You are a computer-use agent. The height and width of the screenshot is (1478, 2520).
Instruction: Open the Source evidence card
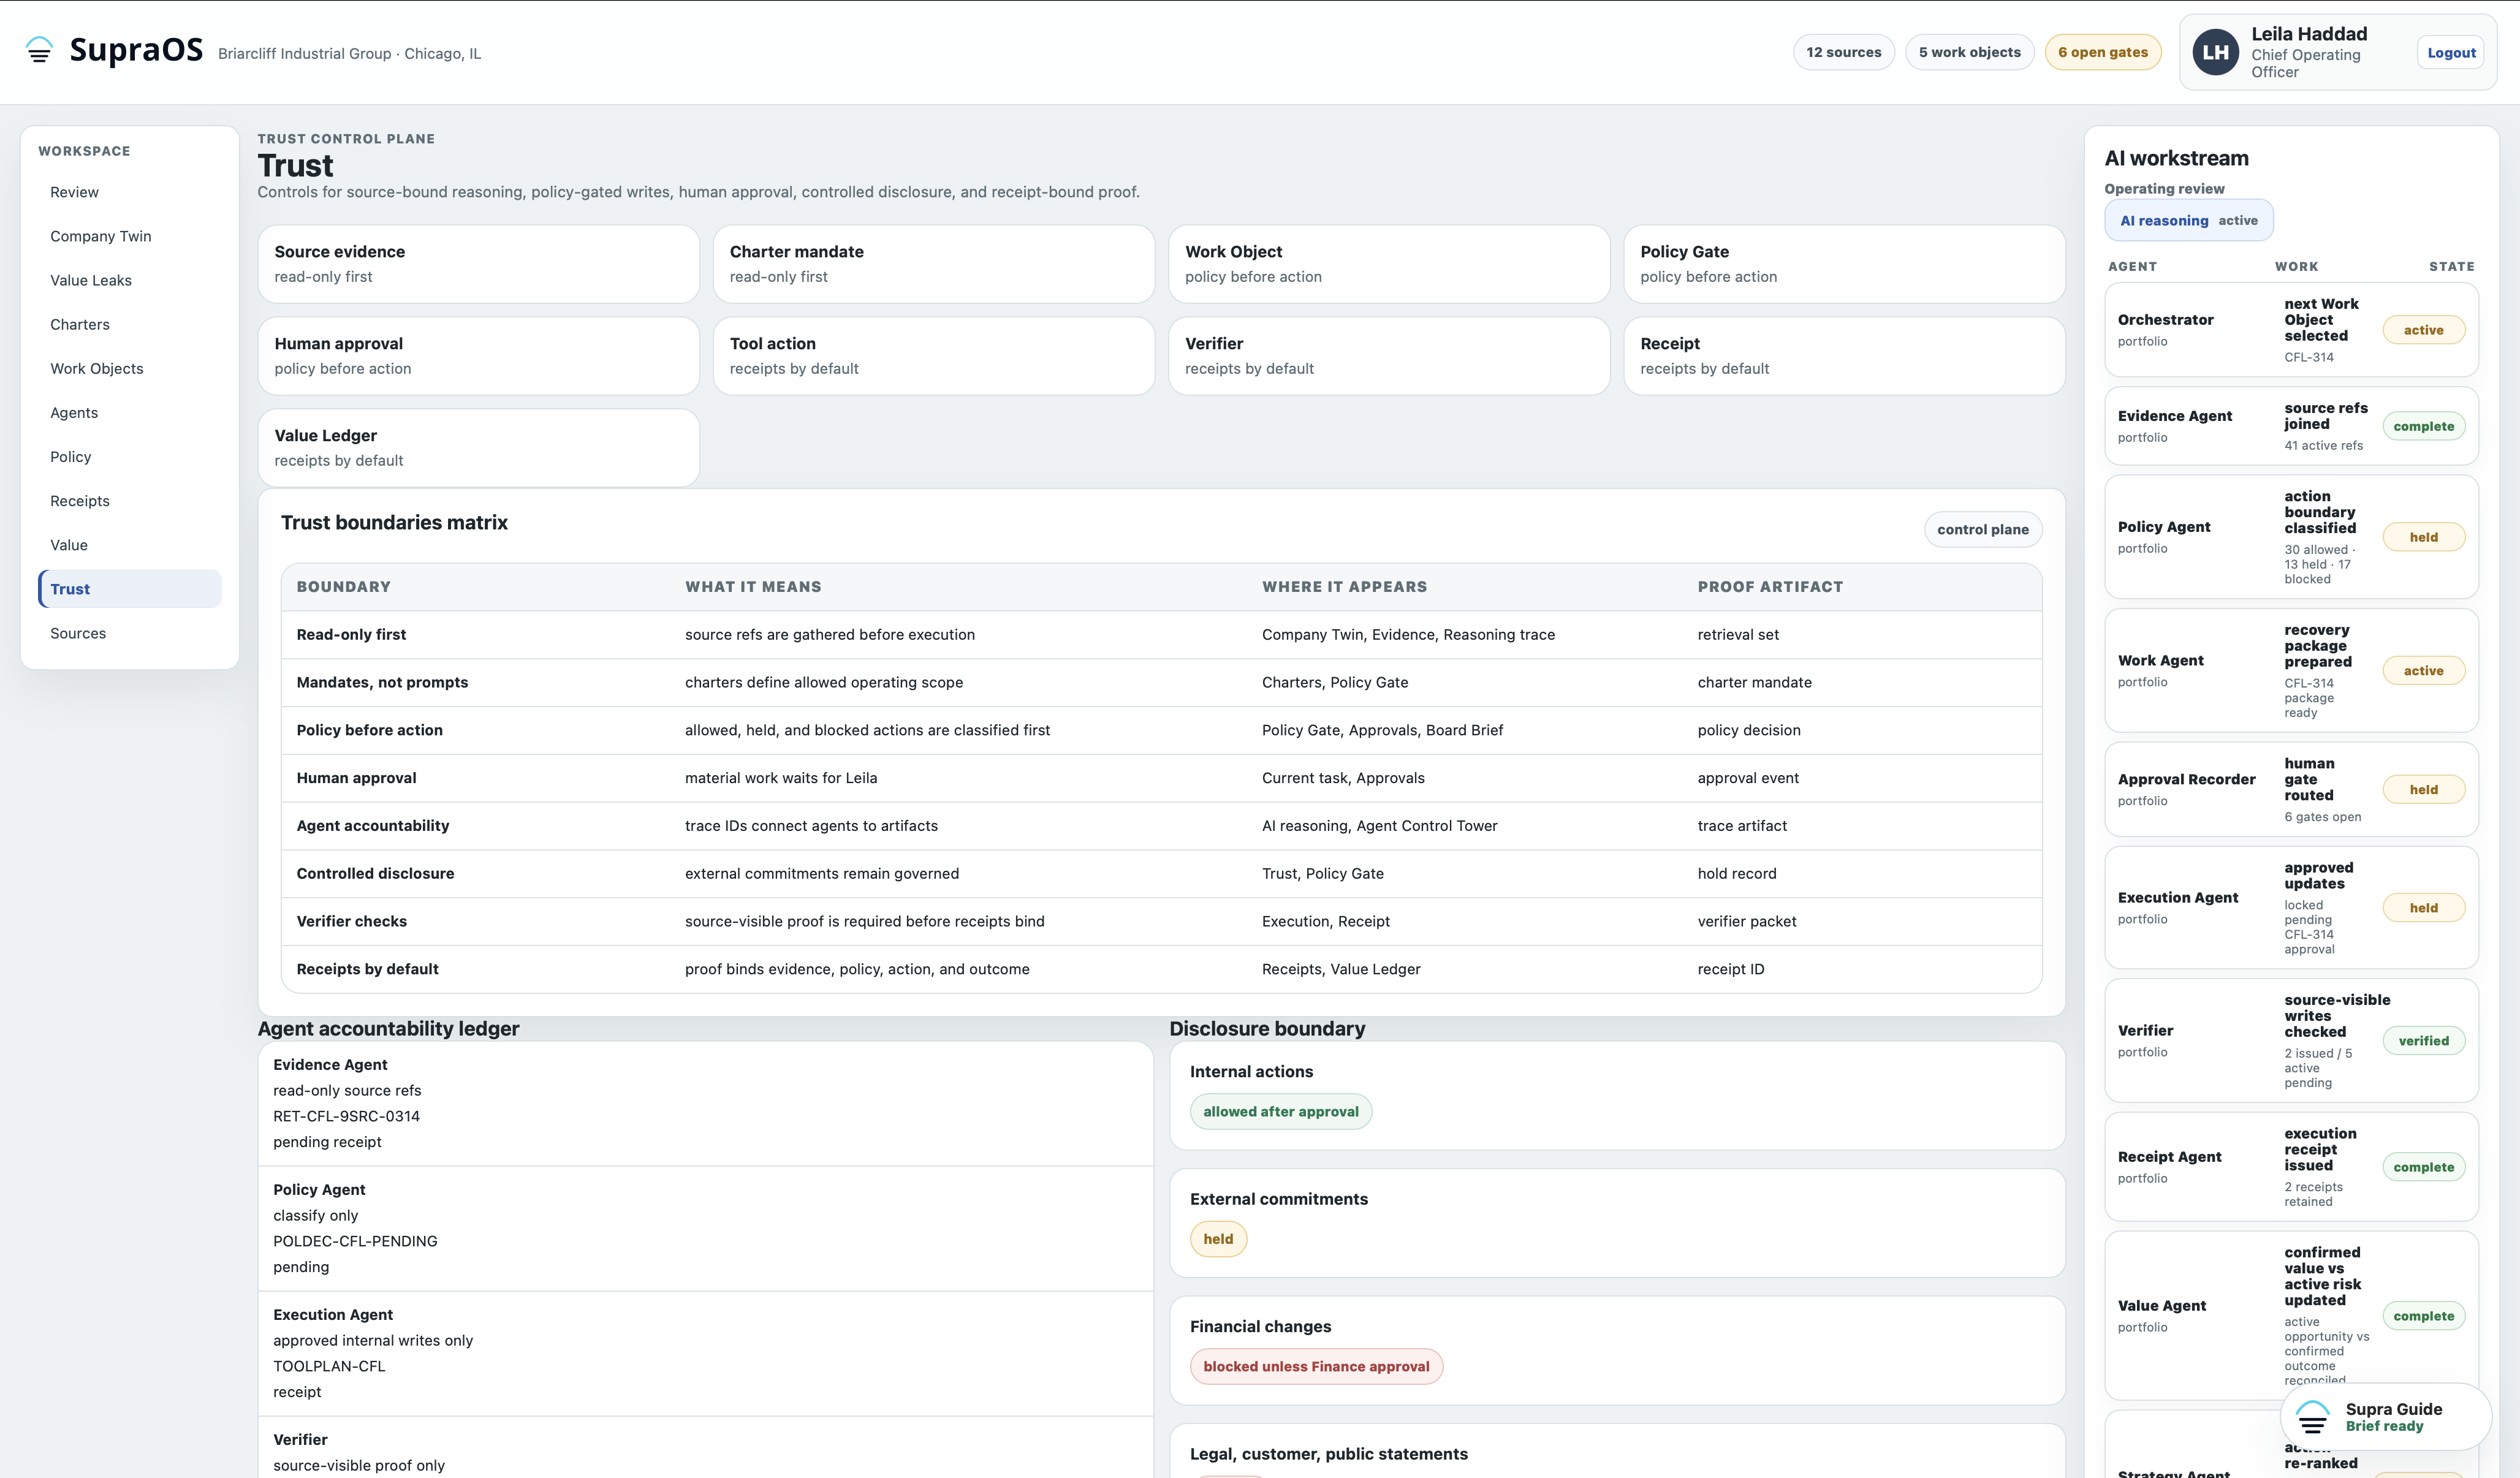point(478,263)
